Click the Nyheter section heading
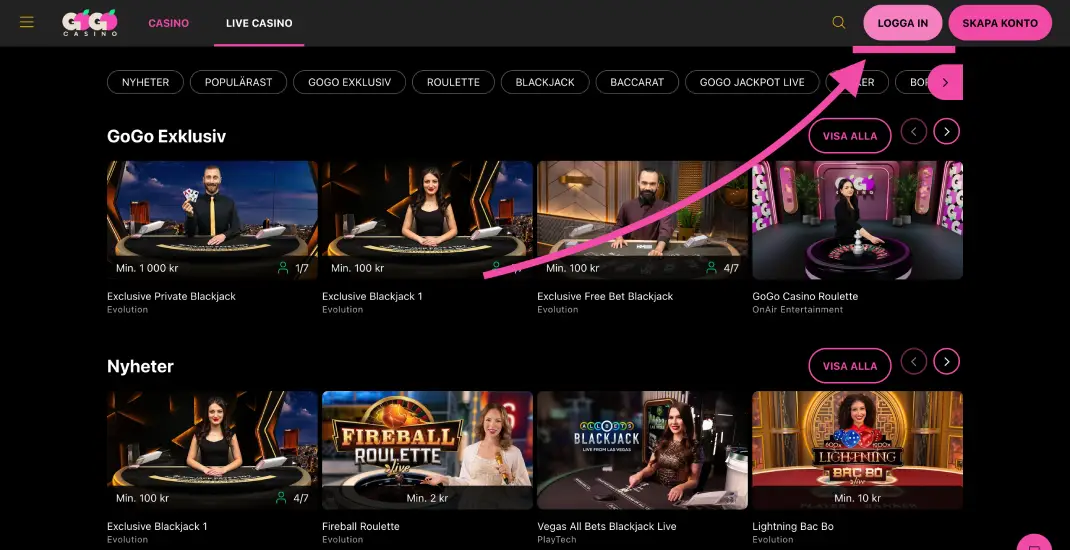 click(141, 366)
